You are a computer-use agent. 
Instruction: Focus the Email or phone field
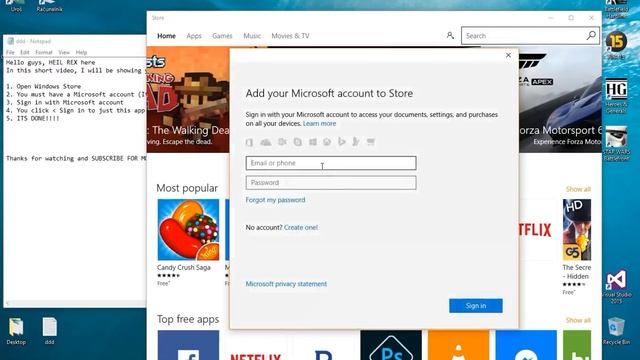click(x=331, y=163)
